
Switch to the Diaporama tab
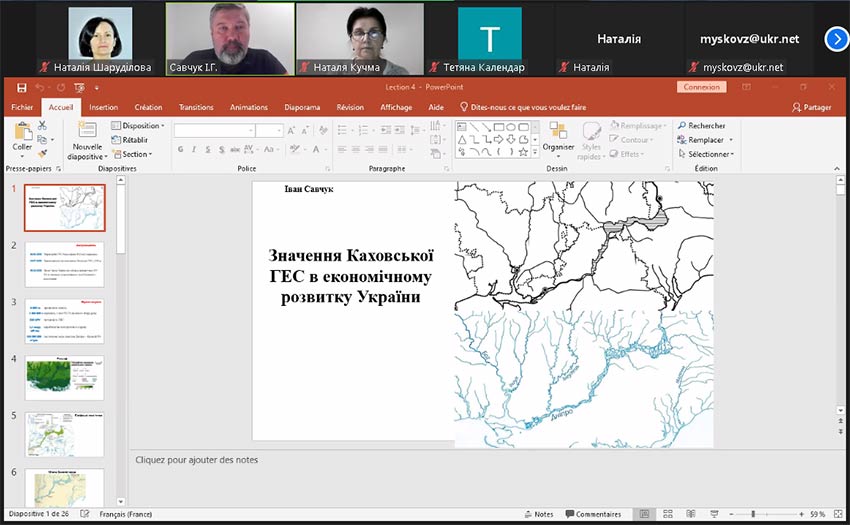[301, 107]
